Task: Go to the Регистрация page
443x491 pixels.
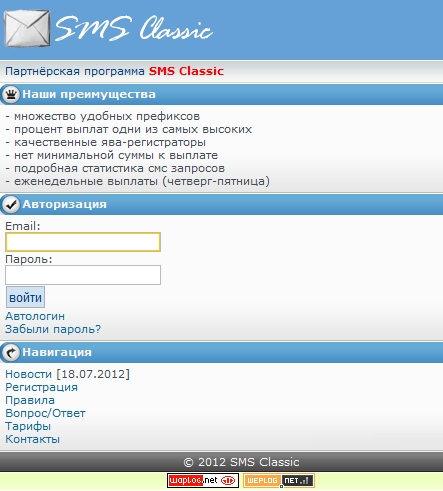Action: [42, 387]
